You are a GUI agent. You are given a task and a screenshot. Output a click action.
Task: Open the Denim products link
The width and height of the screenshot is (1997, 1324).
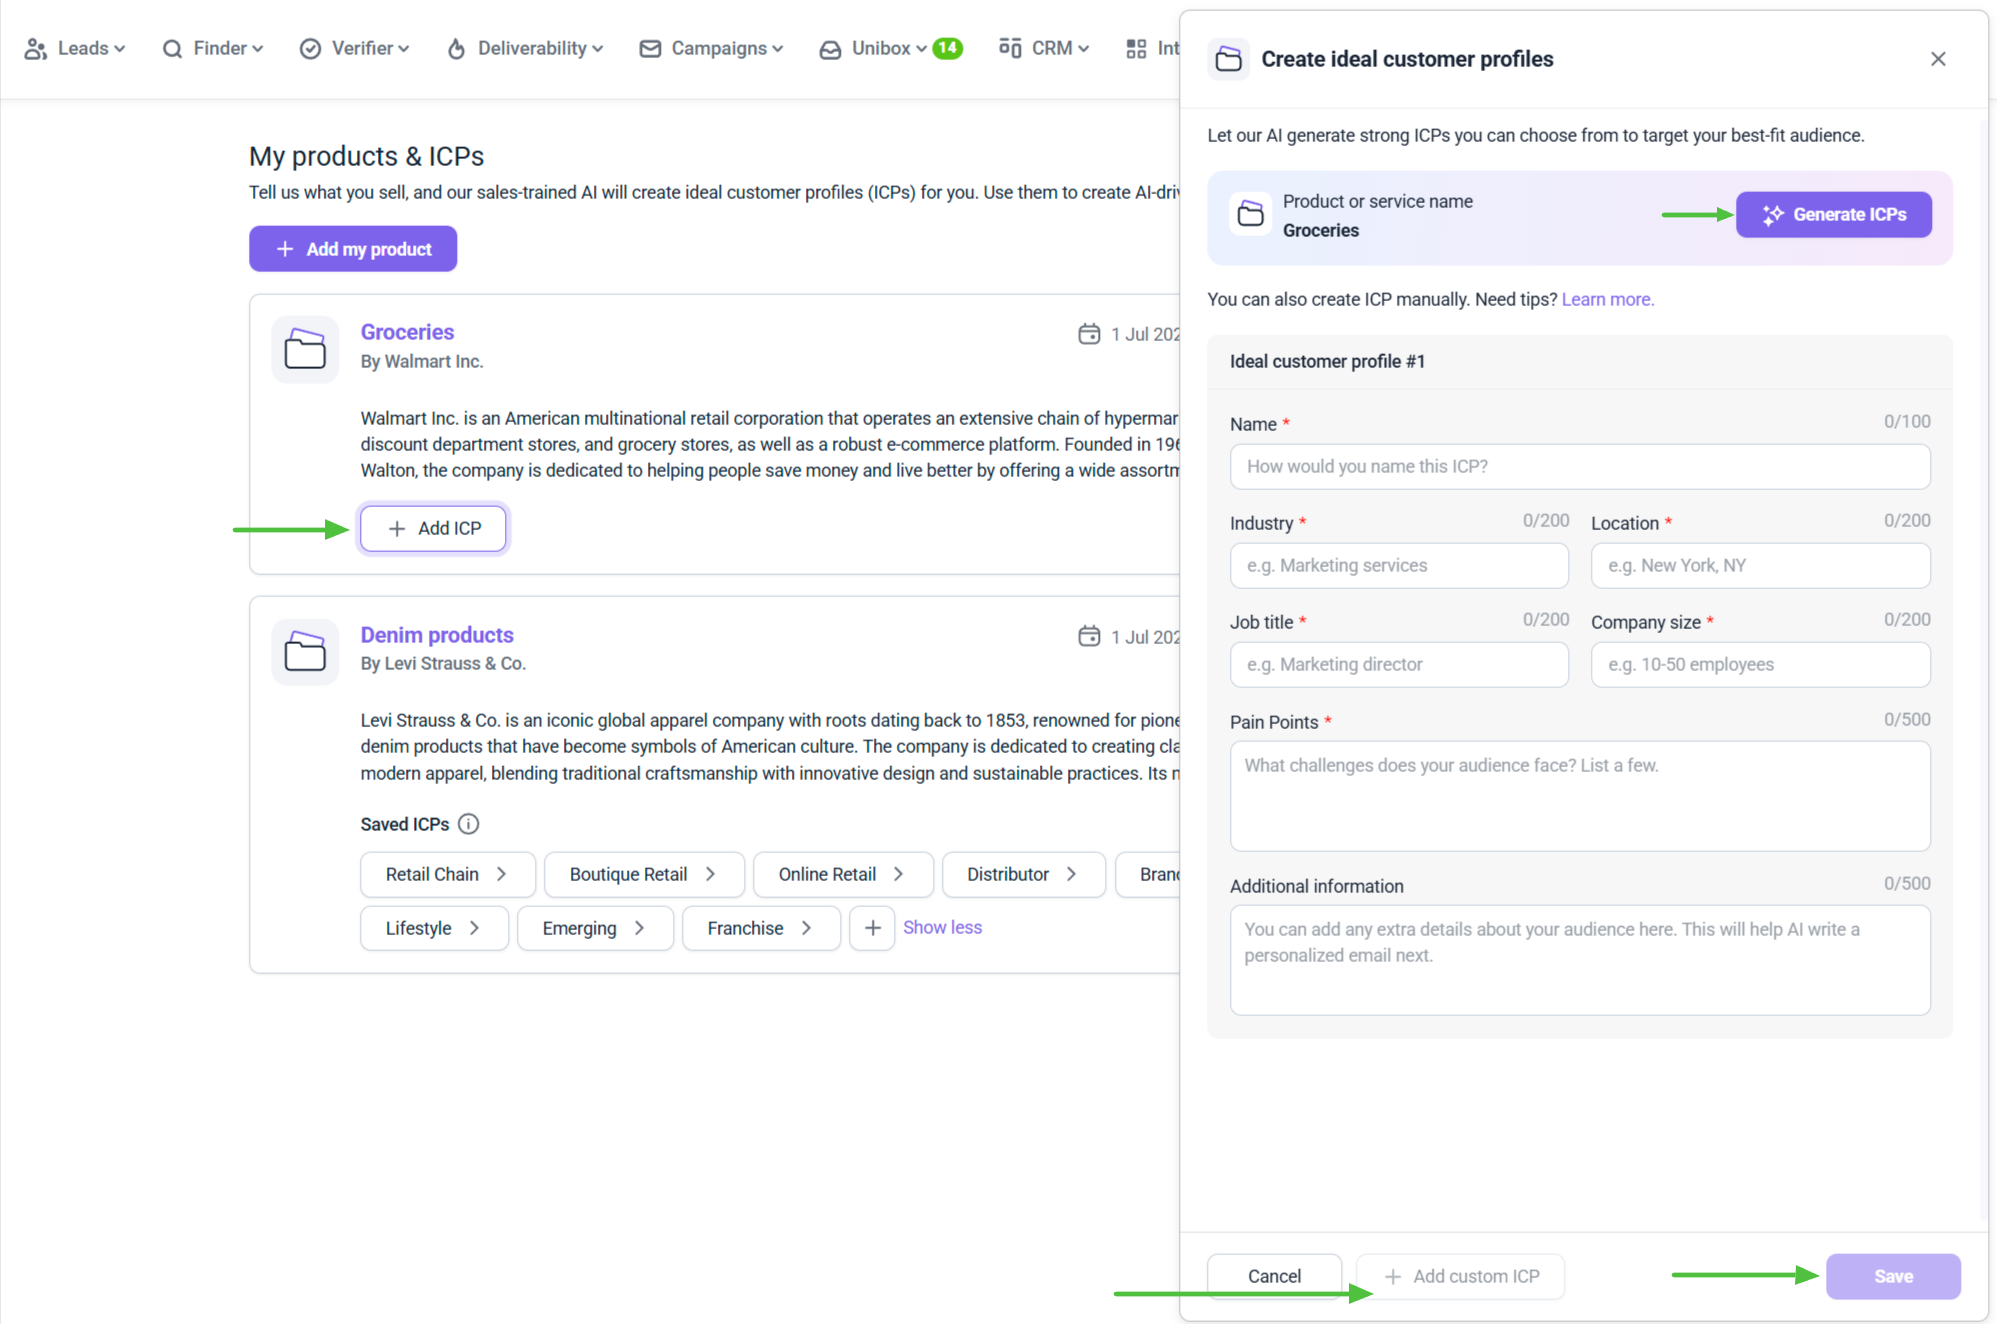click(437, 635)
